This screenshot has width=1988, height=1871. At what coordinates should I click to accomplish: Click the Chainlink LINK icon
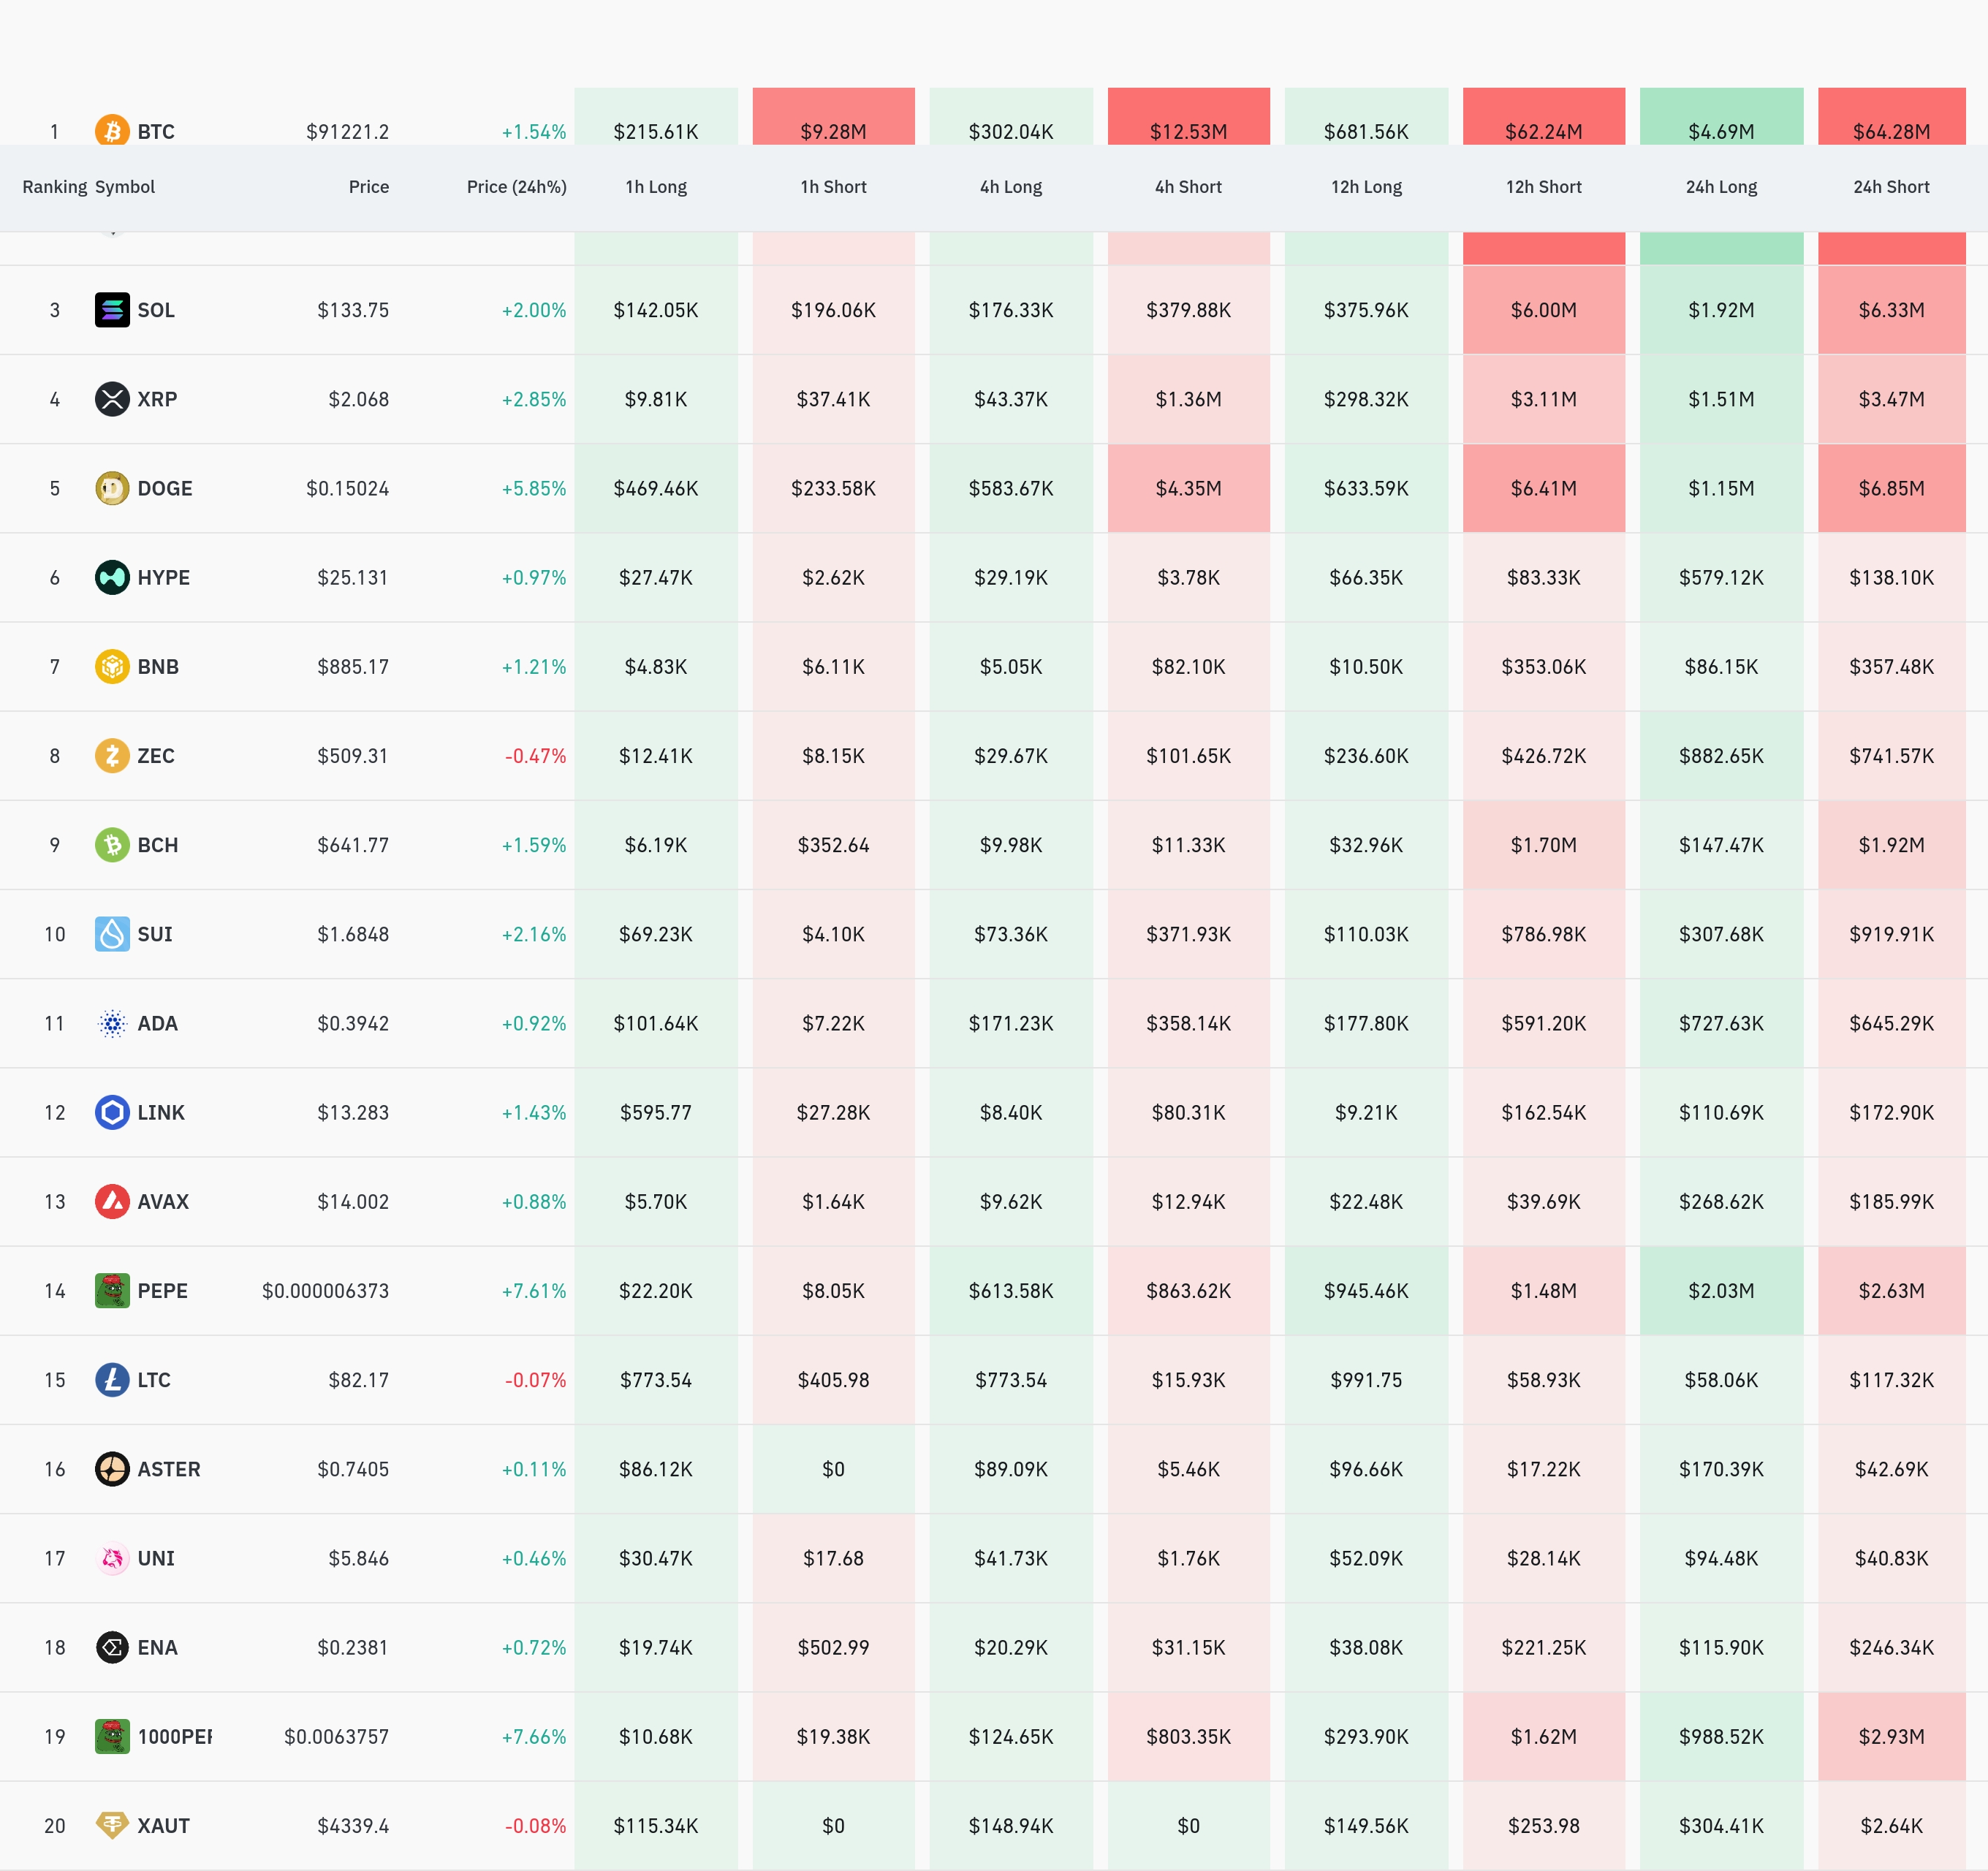(112, 1112)
